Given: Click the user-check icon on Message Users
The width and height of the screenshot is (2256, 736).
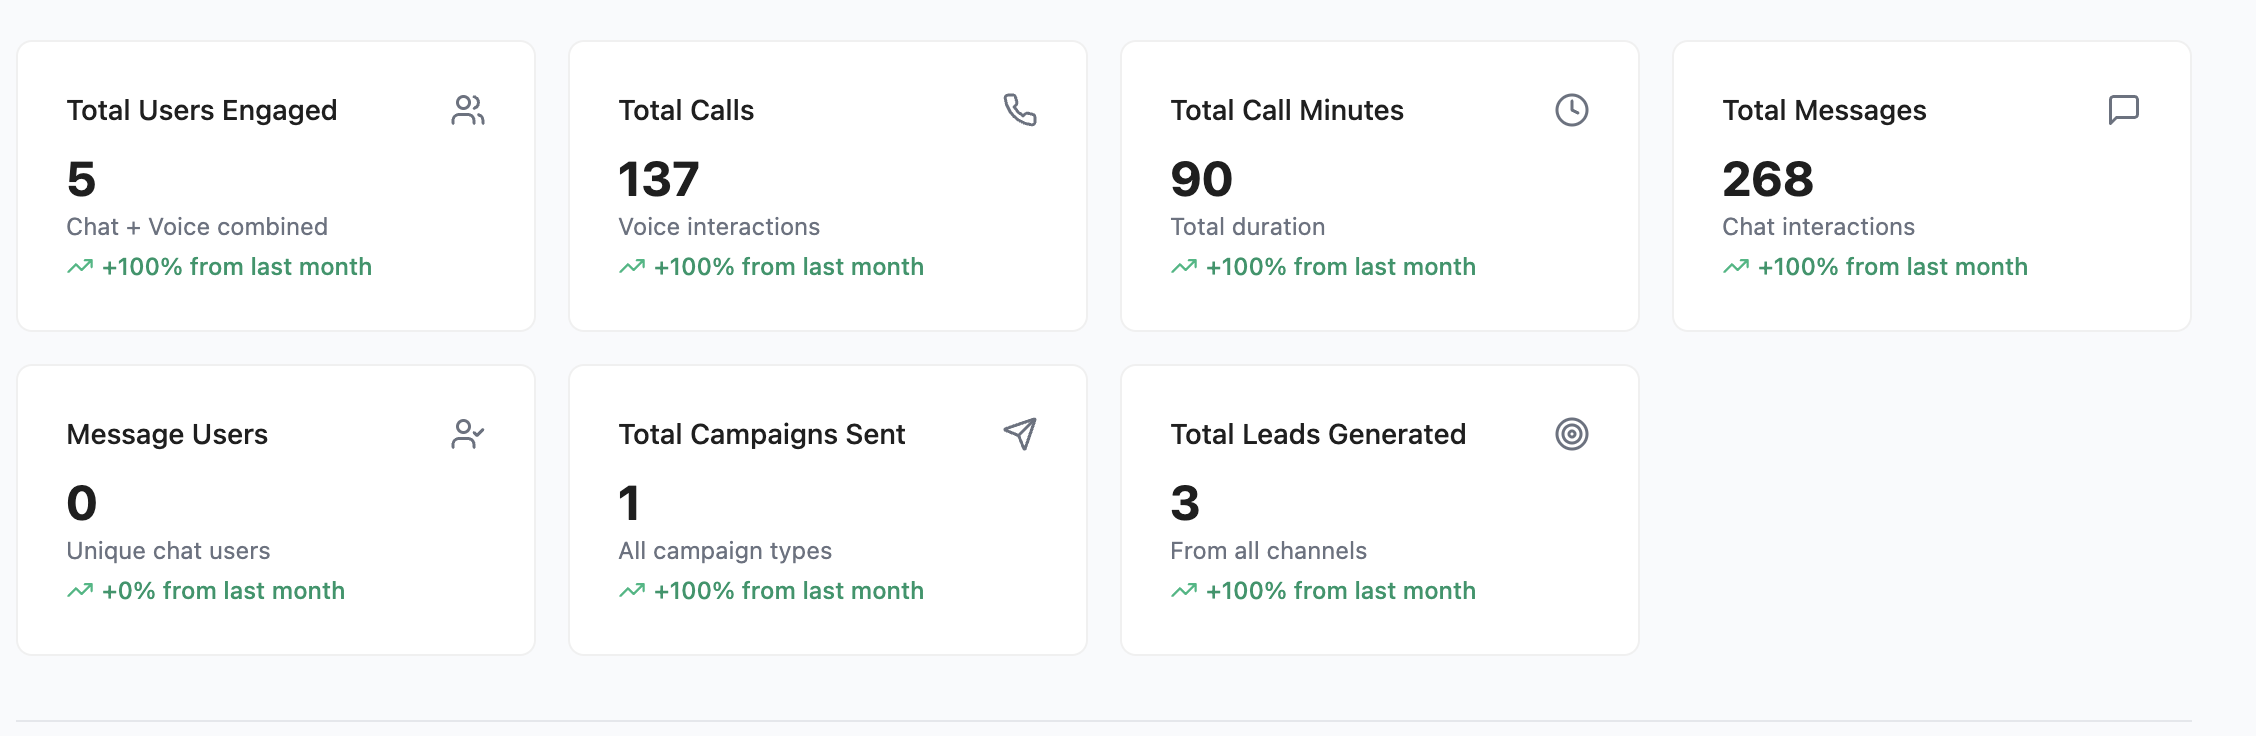Looking at the screenshot, I should [x=468, y=434].
